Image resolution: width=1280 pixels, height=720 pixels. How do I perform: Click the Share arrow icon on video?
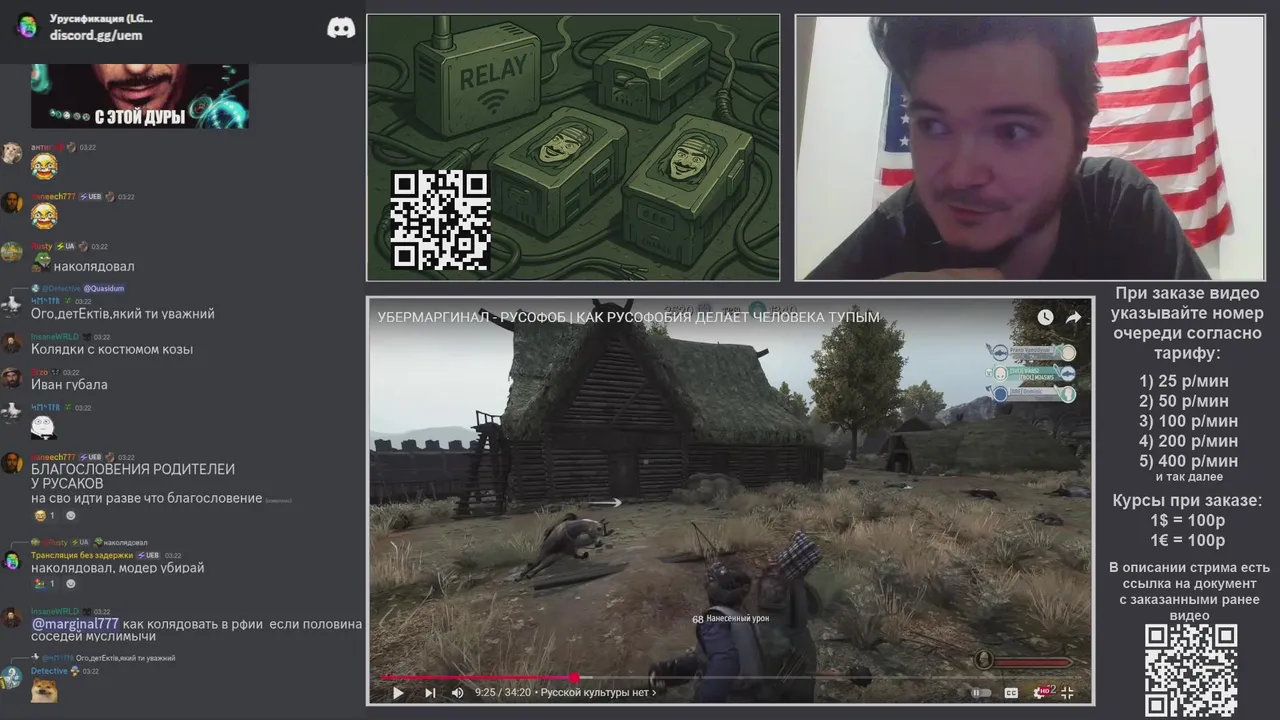point(1073,317)
